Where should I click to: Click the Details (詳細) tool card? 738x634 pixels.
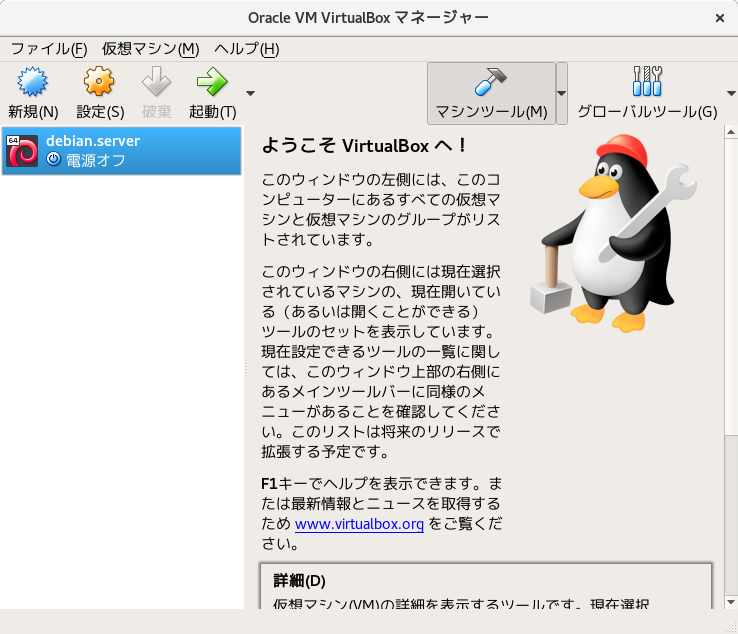[x=486, y=586]
